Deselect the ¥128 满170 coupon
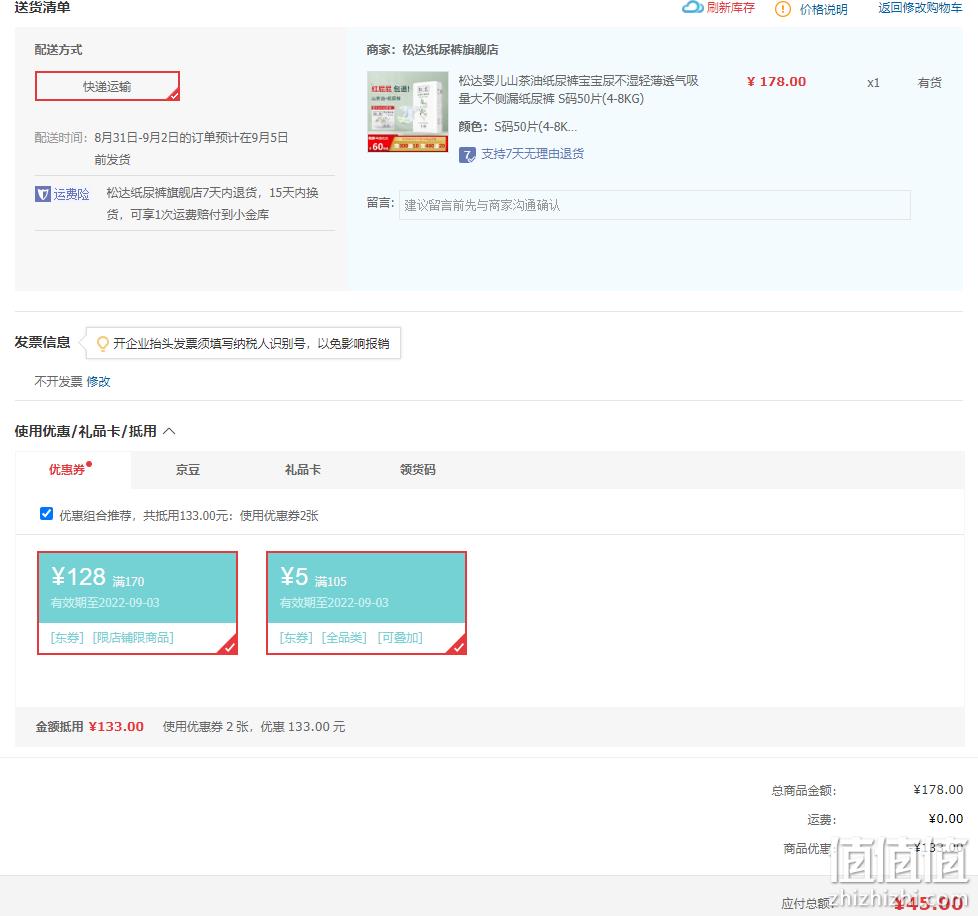The width and height of the screenshot is (978, 916). [137, 603]
